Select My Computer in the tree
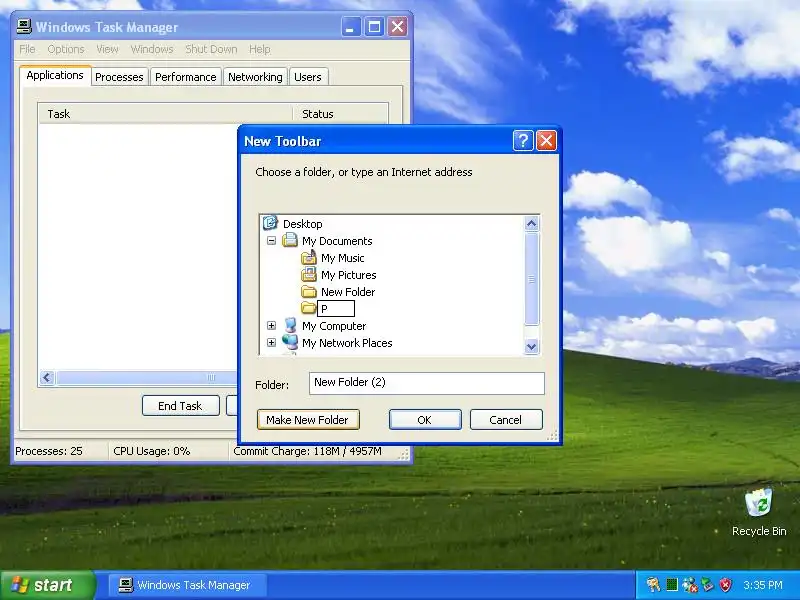Screen dimensions: 800x600 tap(334, 326)
